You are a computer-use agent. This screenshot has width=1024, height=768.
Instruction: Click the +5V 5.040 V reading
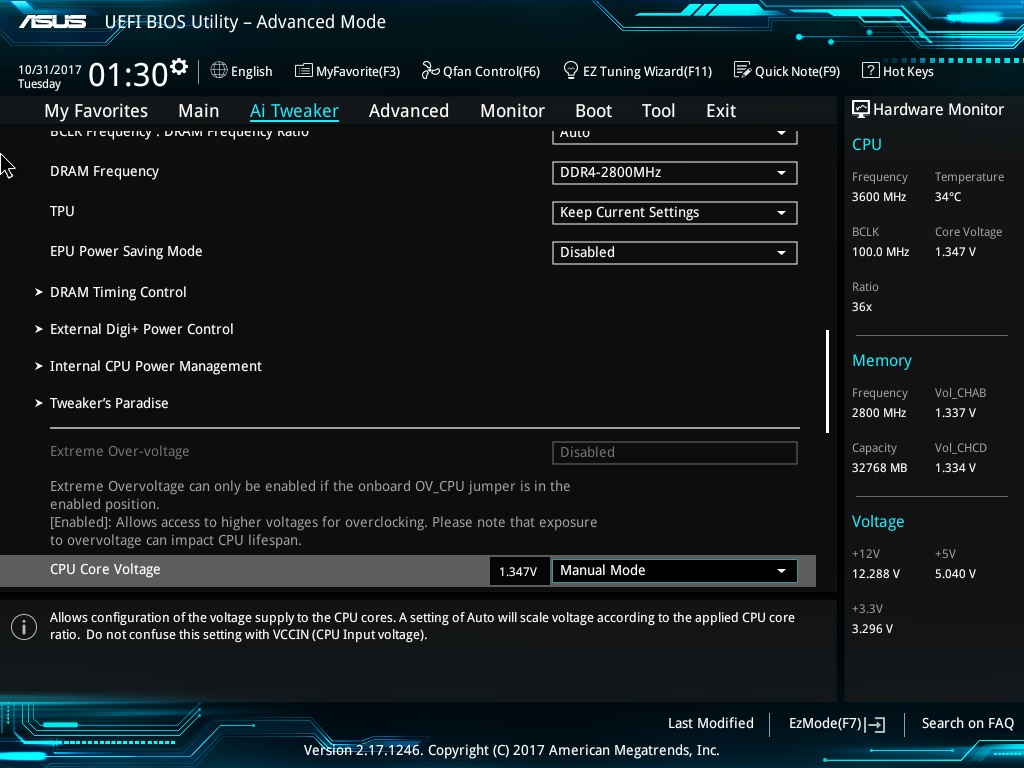pos(955,573)
